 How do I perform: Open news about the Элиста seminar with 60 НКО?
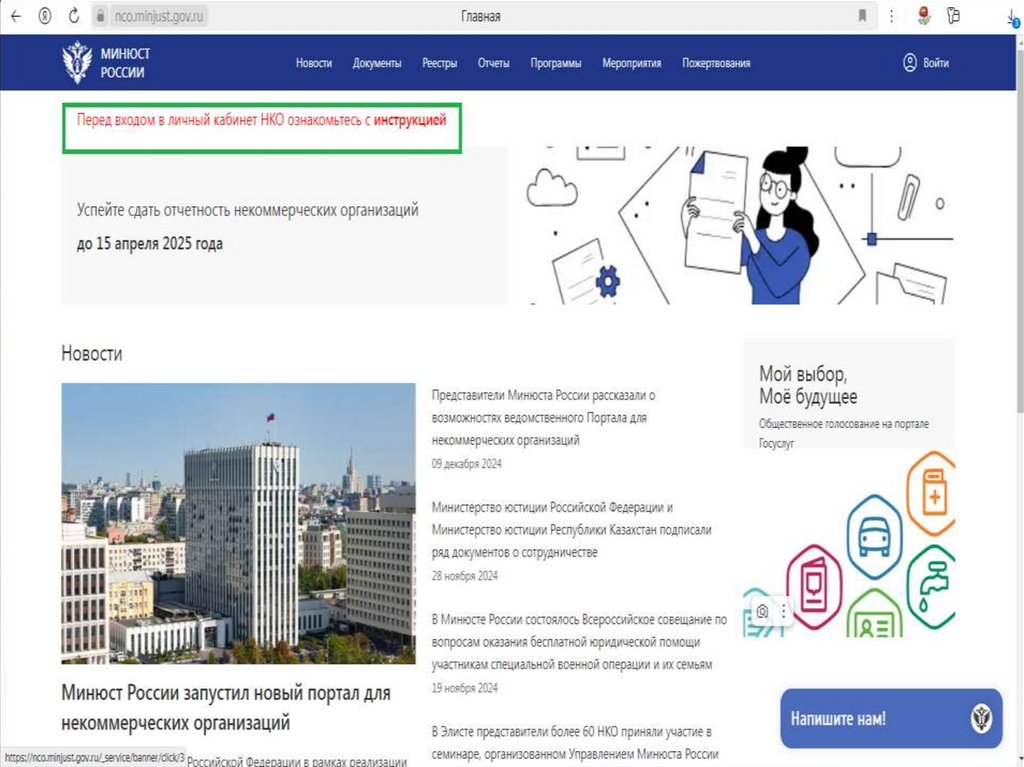point(575,743)
